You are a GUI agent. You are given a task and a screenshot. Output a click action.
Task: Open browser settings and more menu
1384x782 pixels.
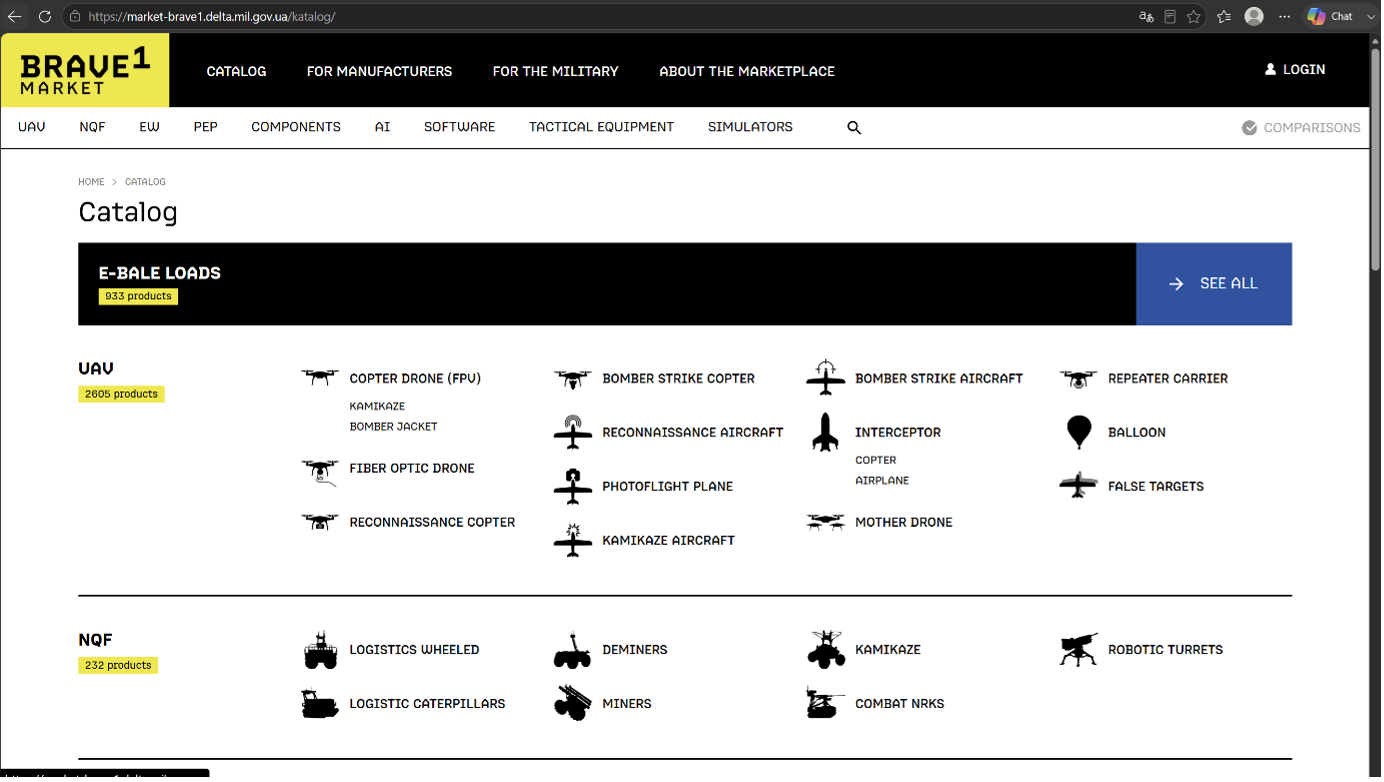click(x=1285, y=17)
